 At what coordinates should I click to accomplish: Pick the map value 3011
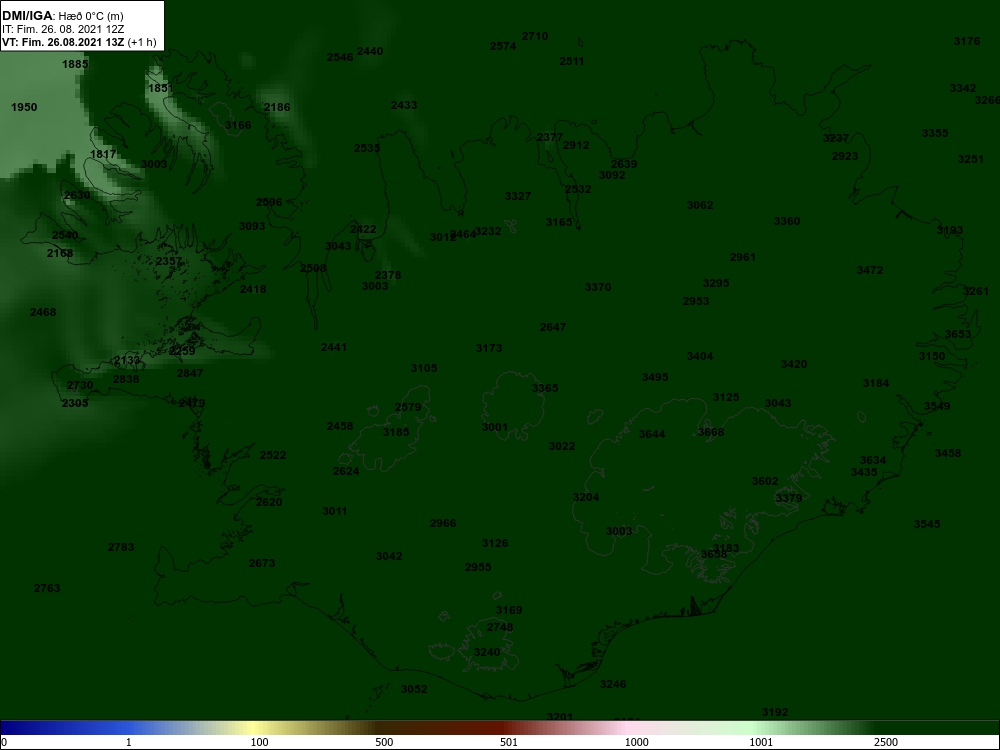coord(335,511)
